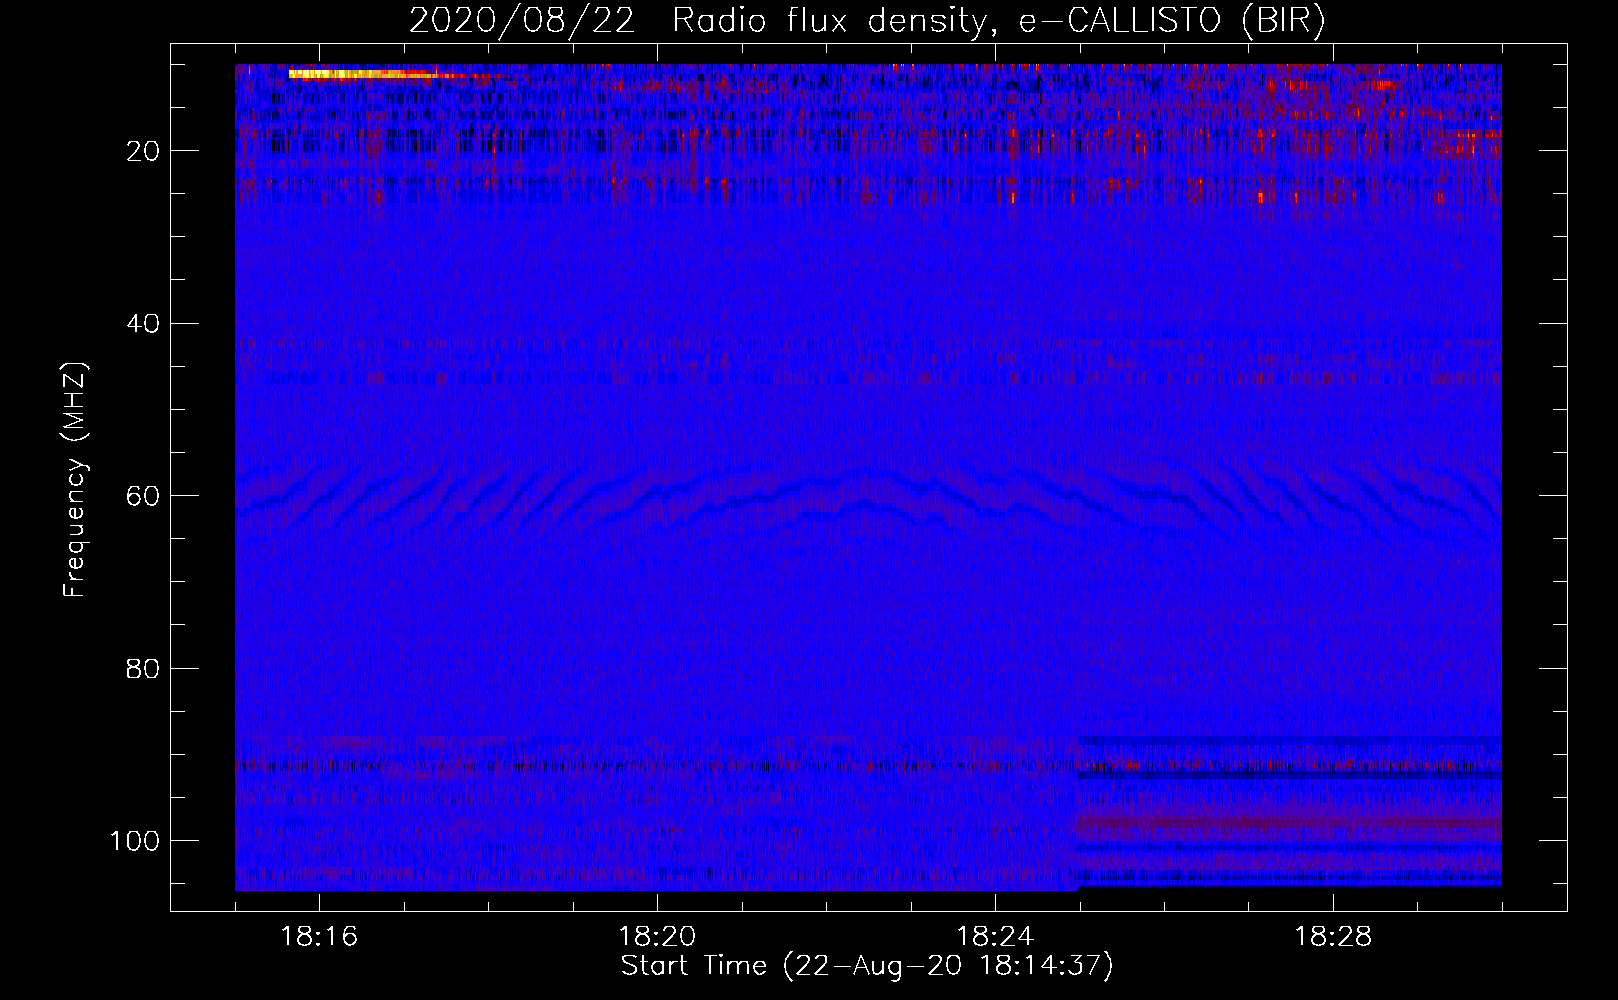Click the 80 frequency tick label
The image size is (1618, 1000).
click(144, 668)
